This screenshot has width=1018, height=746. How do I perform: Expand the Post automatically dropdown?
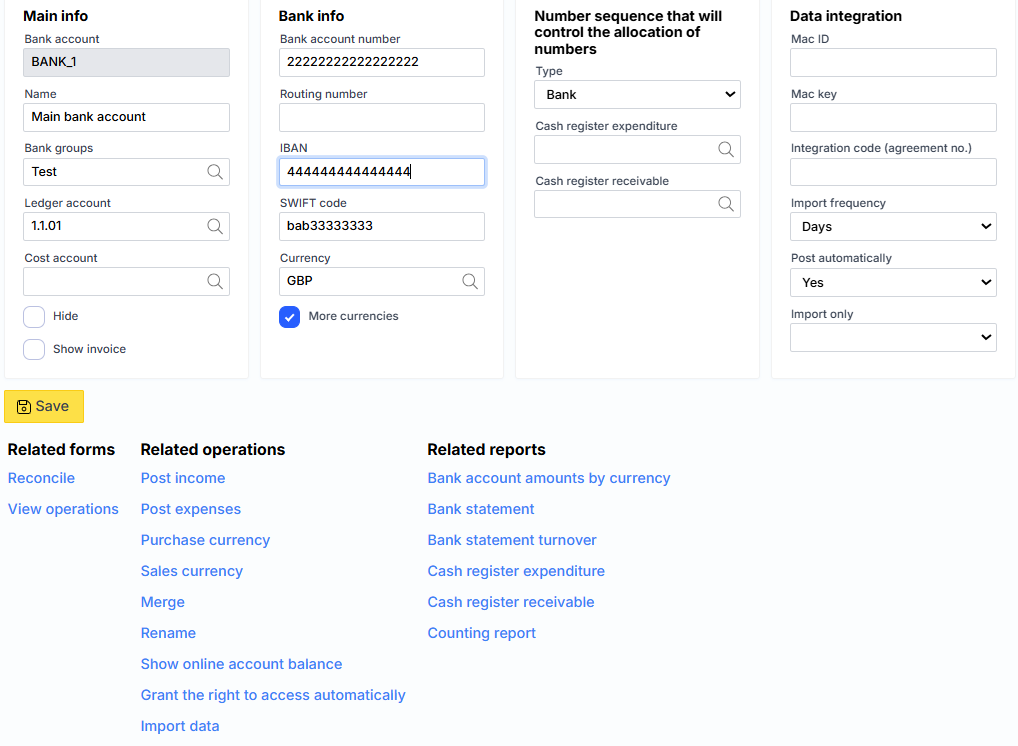(893, 283)
